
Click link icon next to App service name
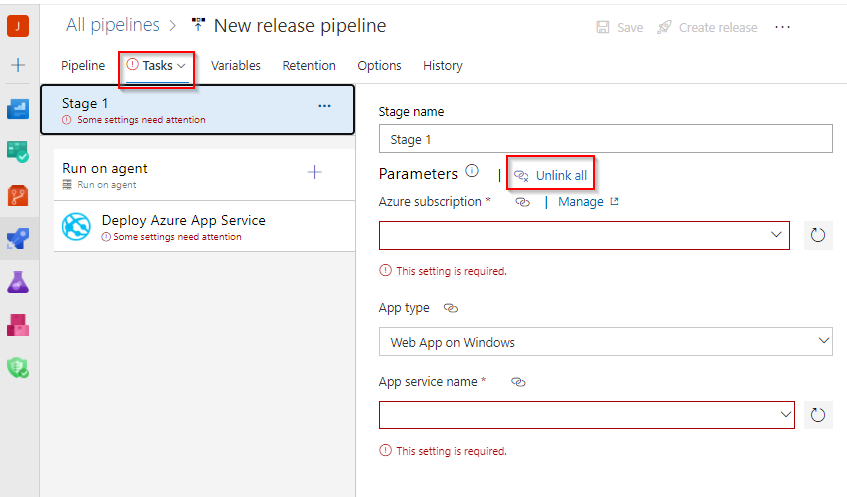tap(518, 382)
